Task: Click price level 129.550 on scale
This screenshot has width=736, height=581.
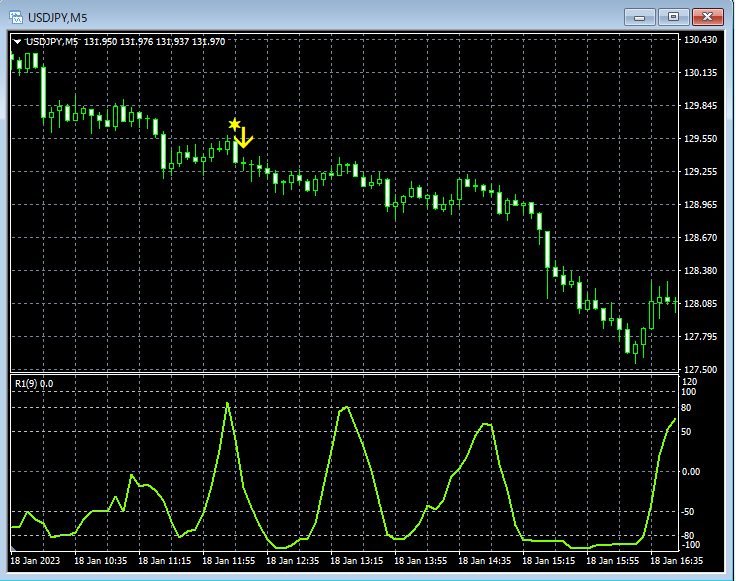Action: pos(700,139)
